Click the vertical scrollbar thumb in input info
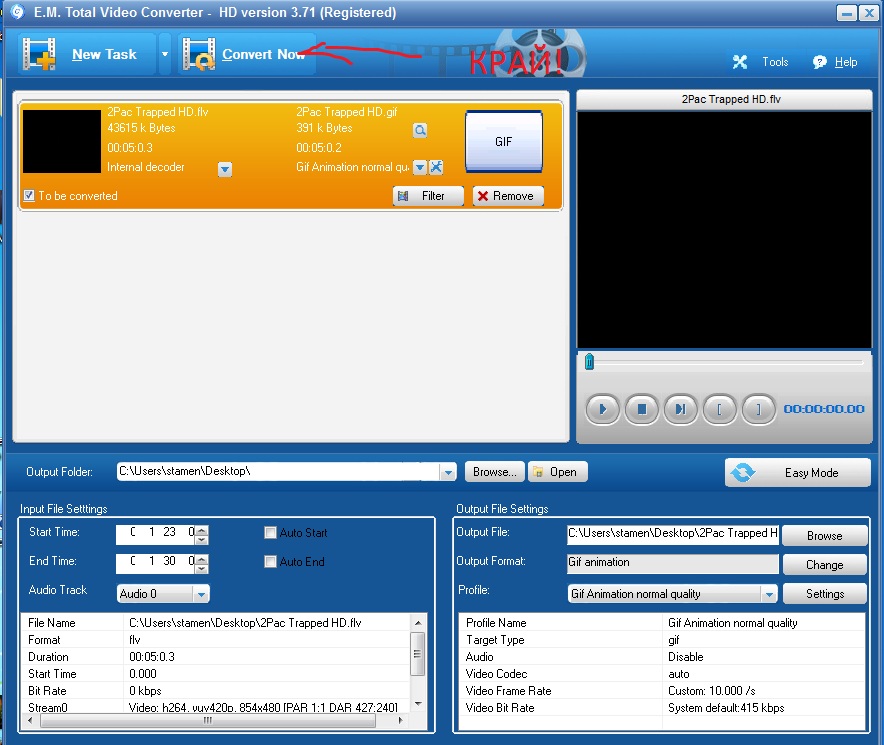 click(x=418, y=654)
